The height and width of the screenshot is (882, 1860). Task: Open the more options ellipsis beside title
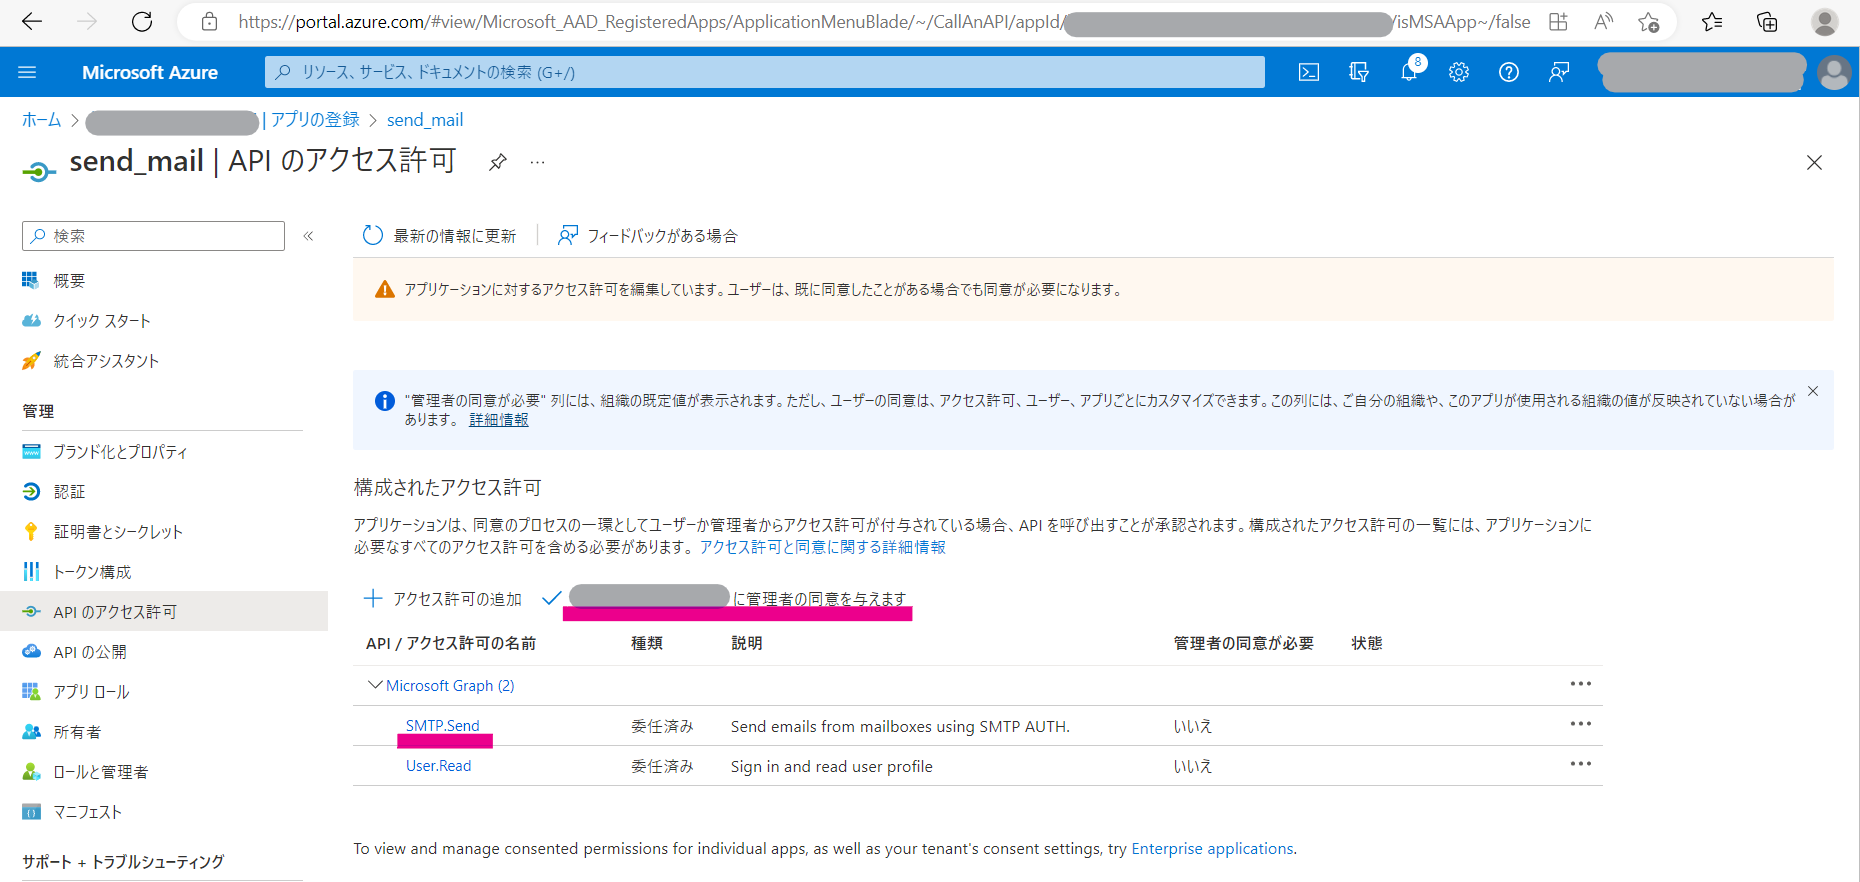(538, 162)
